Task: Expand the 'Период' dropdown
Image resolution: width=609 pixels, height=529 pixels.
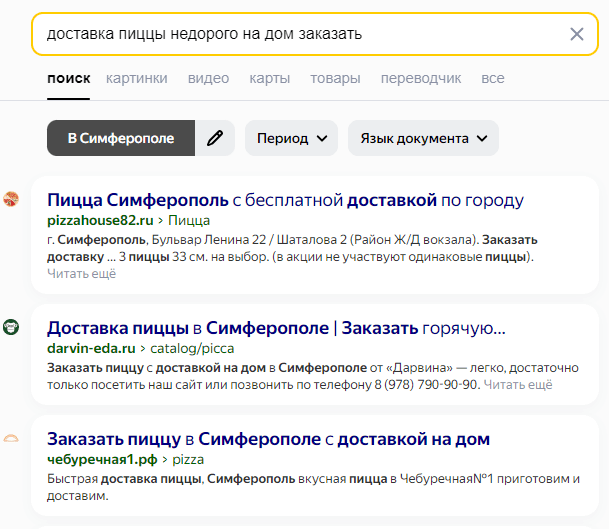Action: (x=291, y=138)
